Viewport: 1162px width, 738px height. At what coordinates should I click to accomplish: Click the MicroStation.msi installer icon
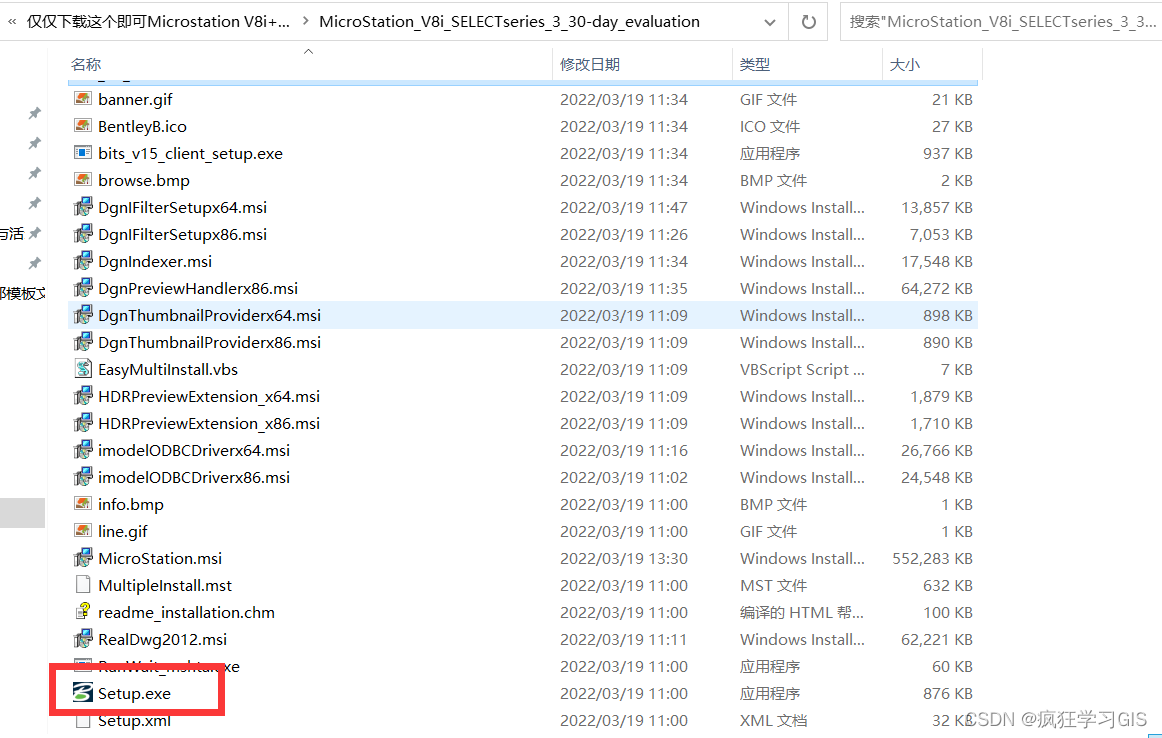click(83, 558)
